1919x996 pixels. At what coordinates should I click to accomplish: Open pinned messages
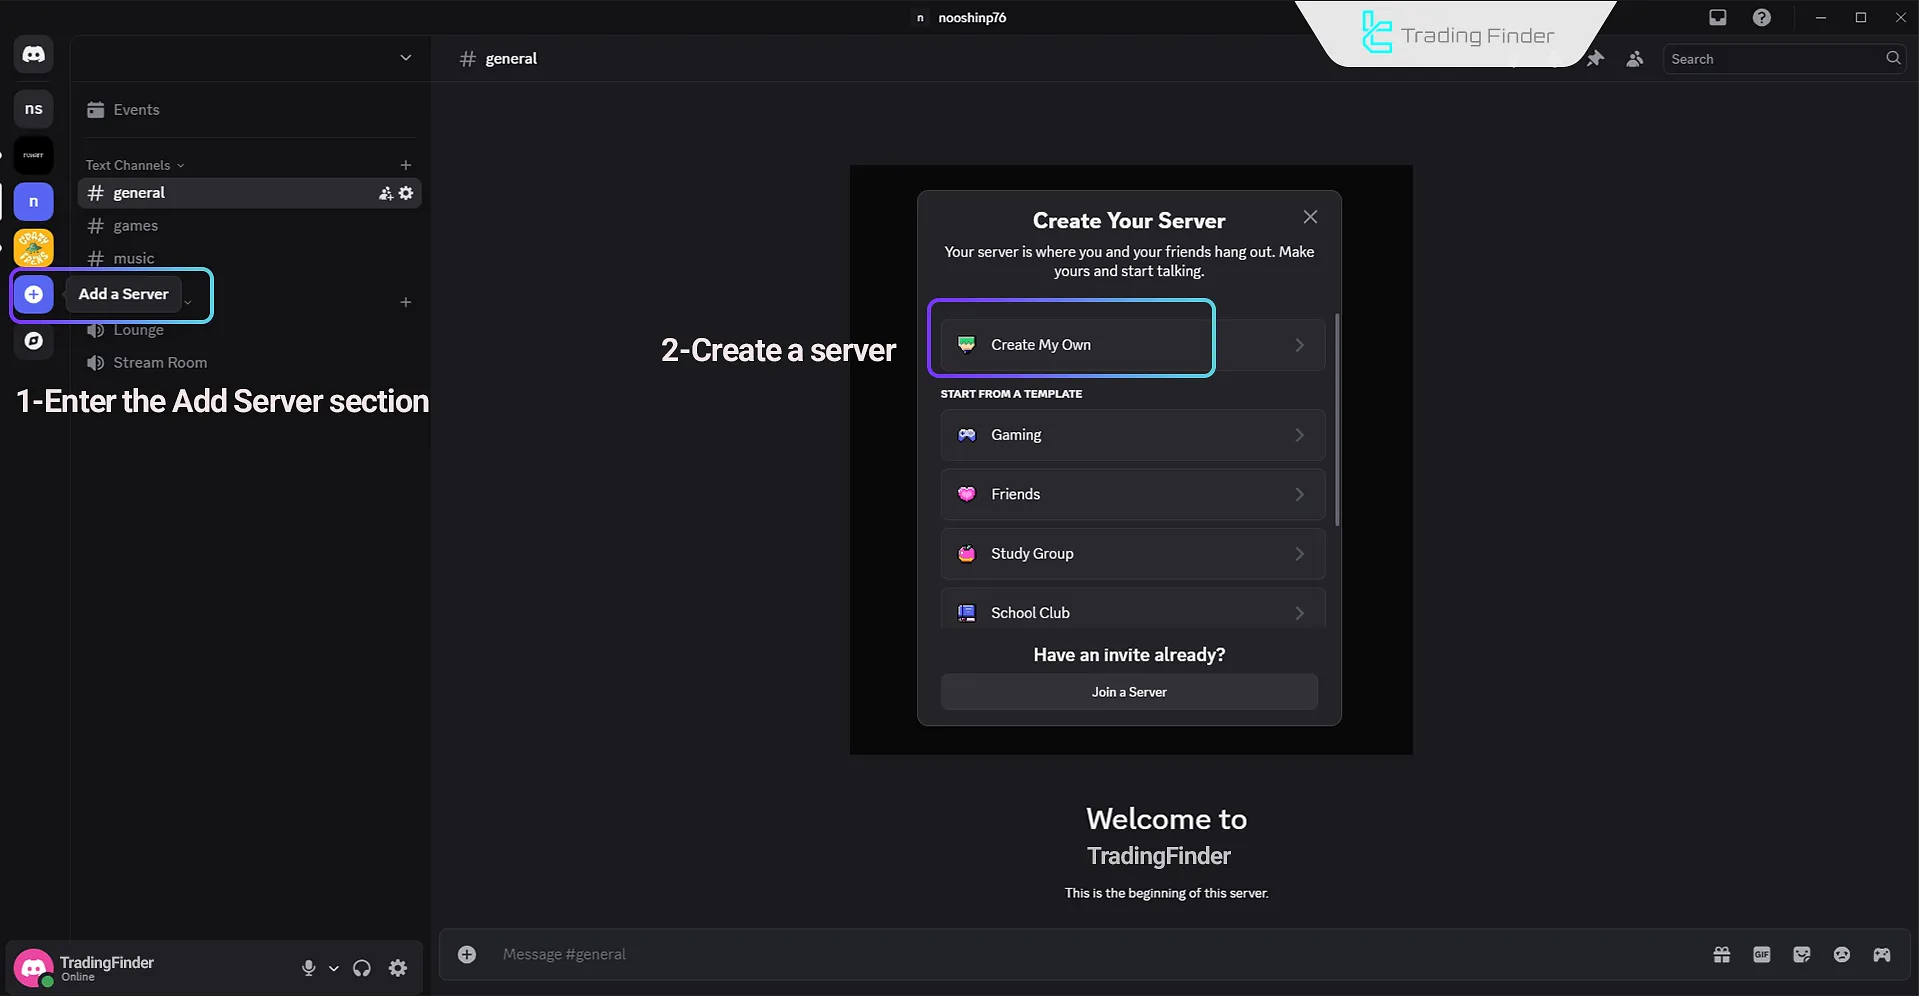(1596, 58)
